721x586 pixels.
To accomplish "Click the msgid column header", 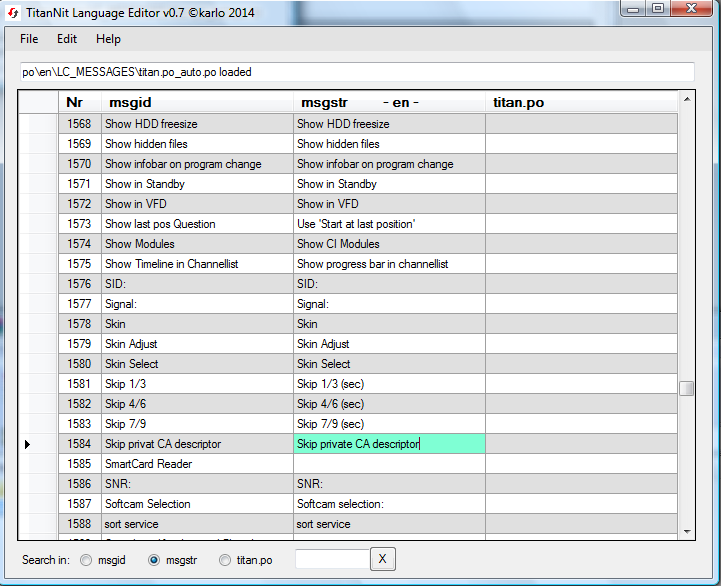I will [x=196, y=103].
